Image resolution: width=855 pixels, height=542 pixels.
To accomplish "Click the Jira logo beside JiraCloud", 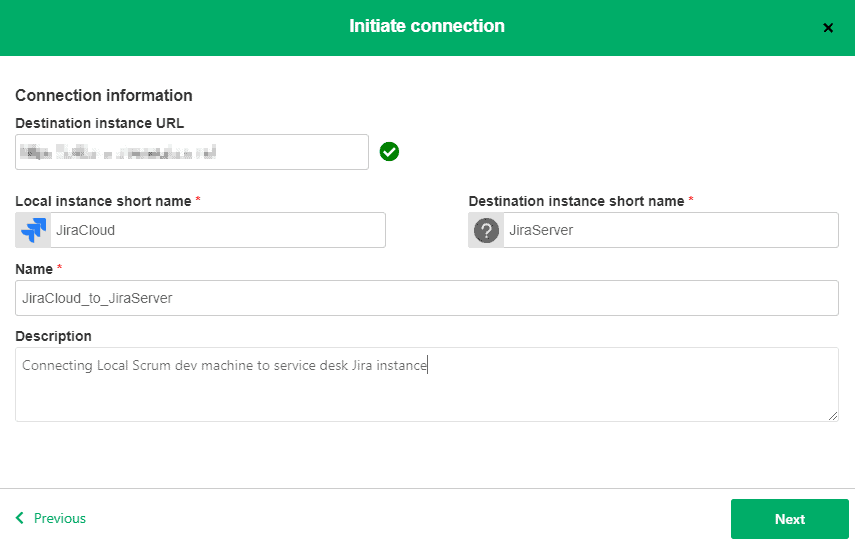I will pyautogui.click(x=33, y=230).
